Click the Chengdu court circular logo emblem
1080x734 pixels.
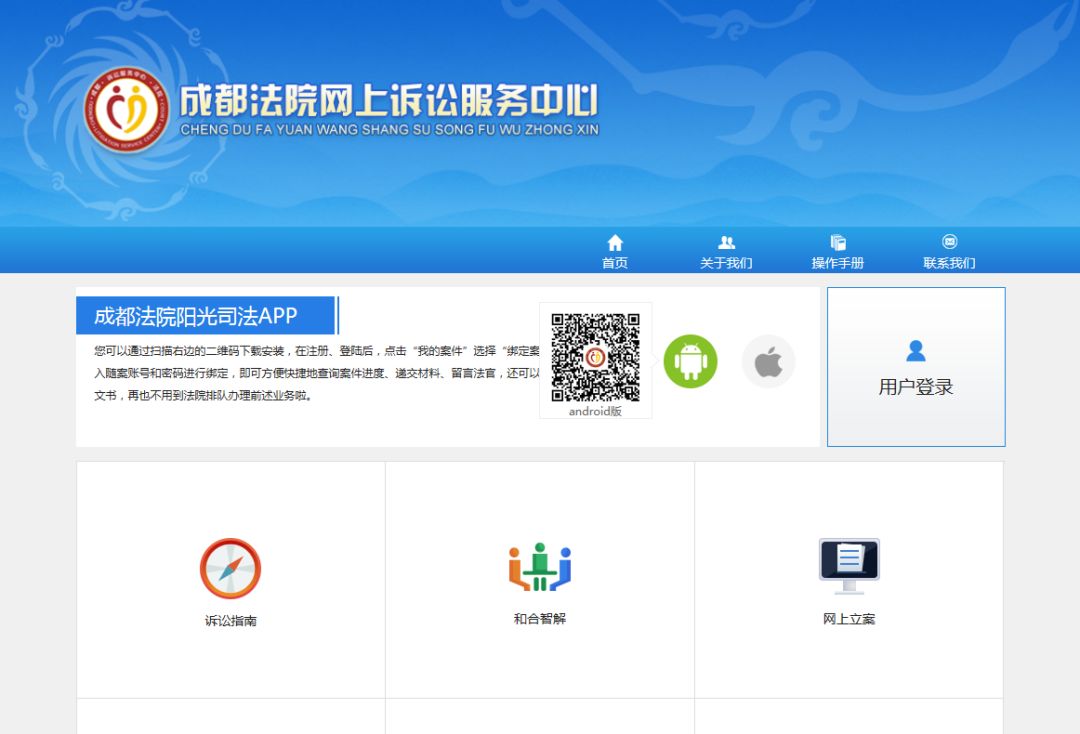(x=127, y=110)
